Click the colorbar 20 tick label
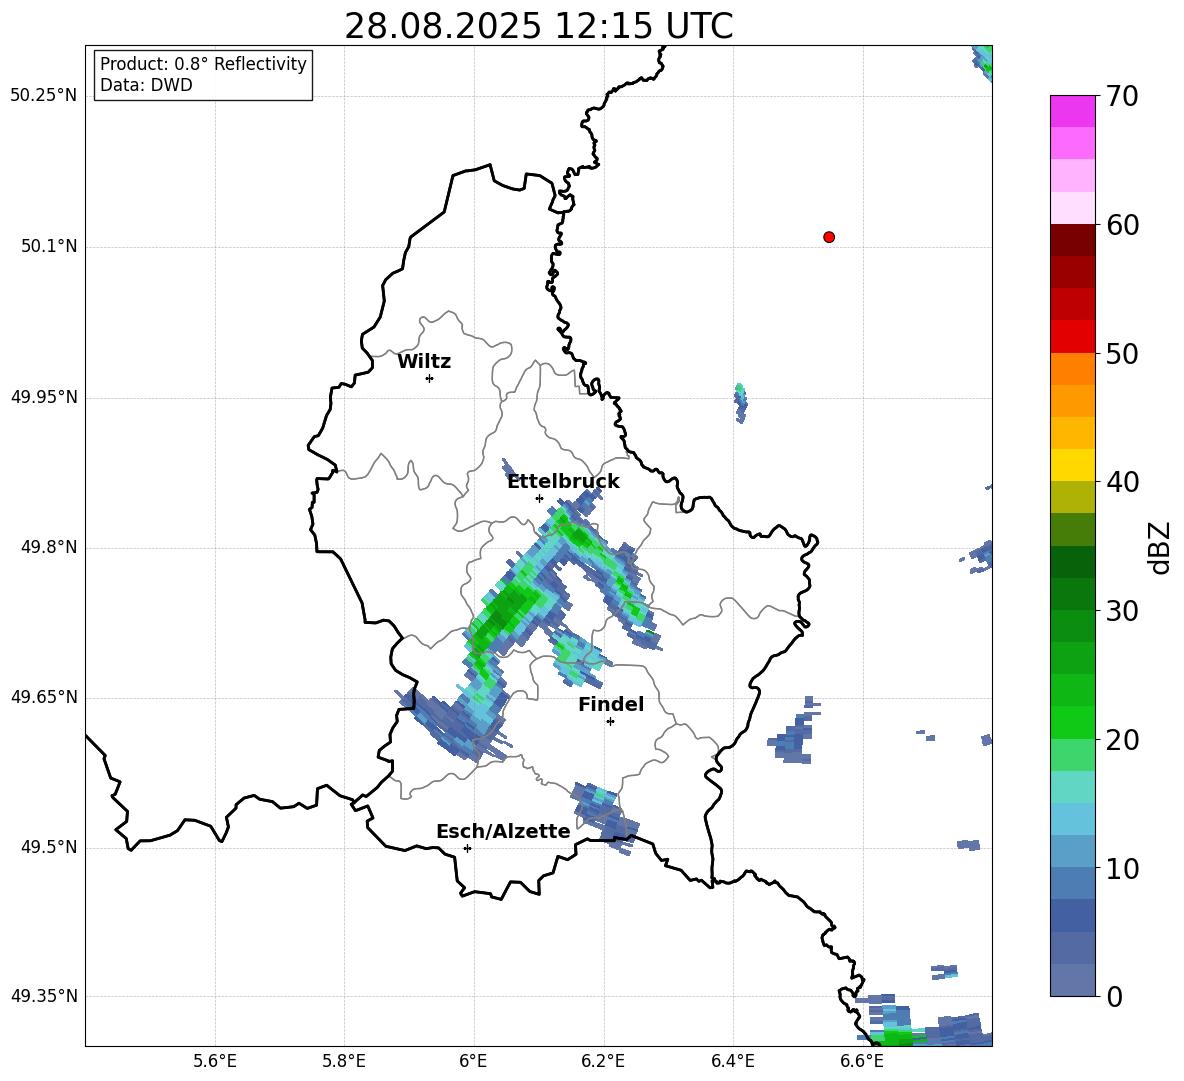 [x=1122, y=740]
